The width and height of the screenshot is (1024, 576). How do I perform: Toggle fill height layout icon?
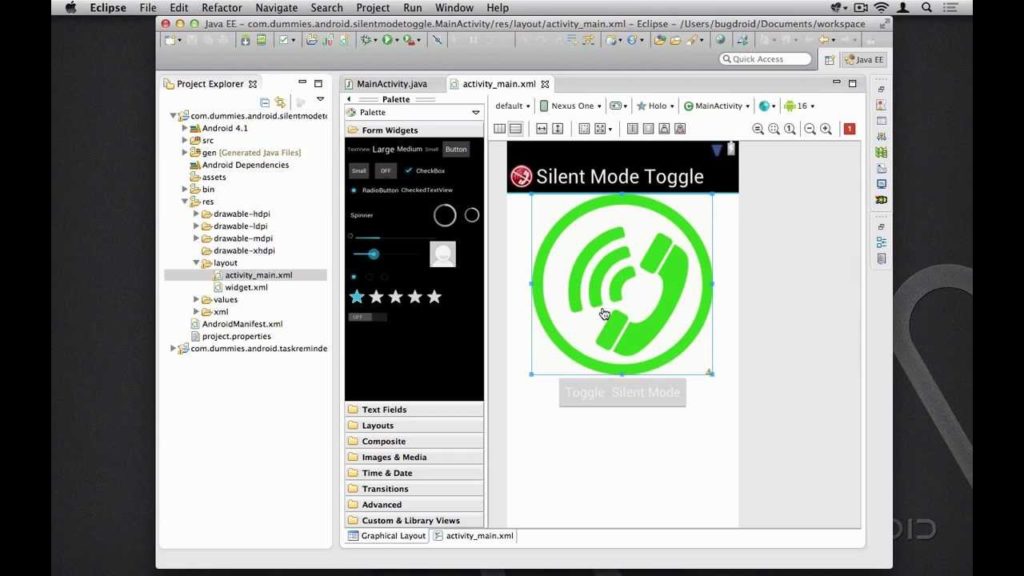pos(558,129)
